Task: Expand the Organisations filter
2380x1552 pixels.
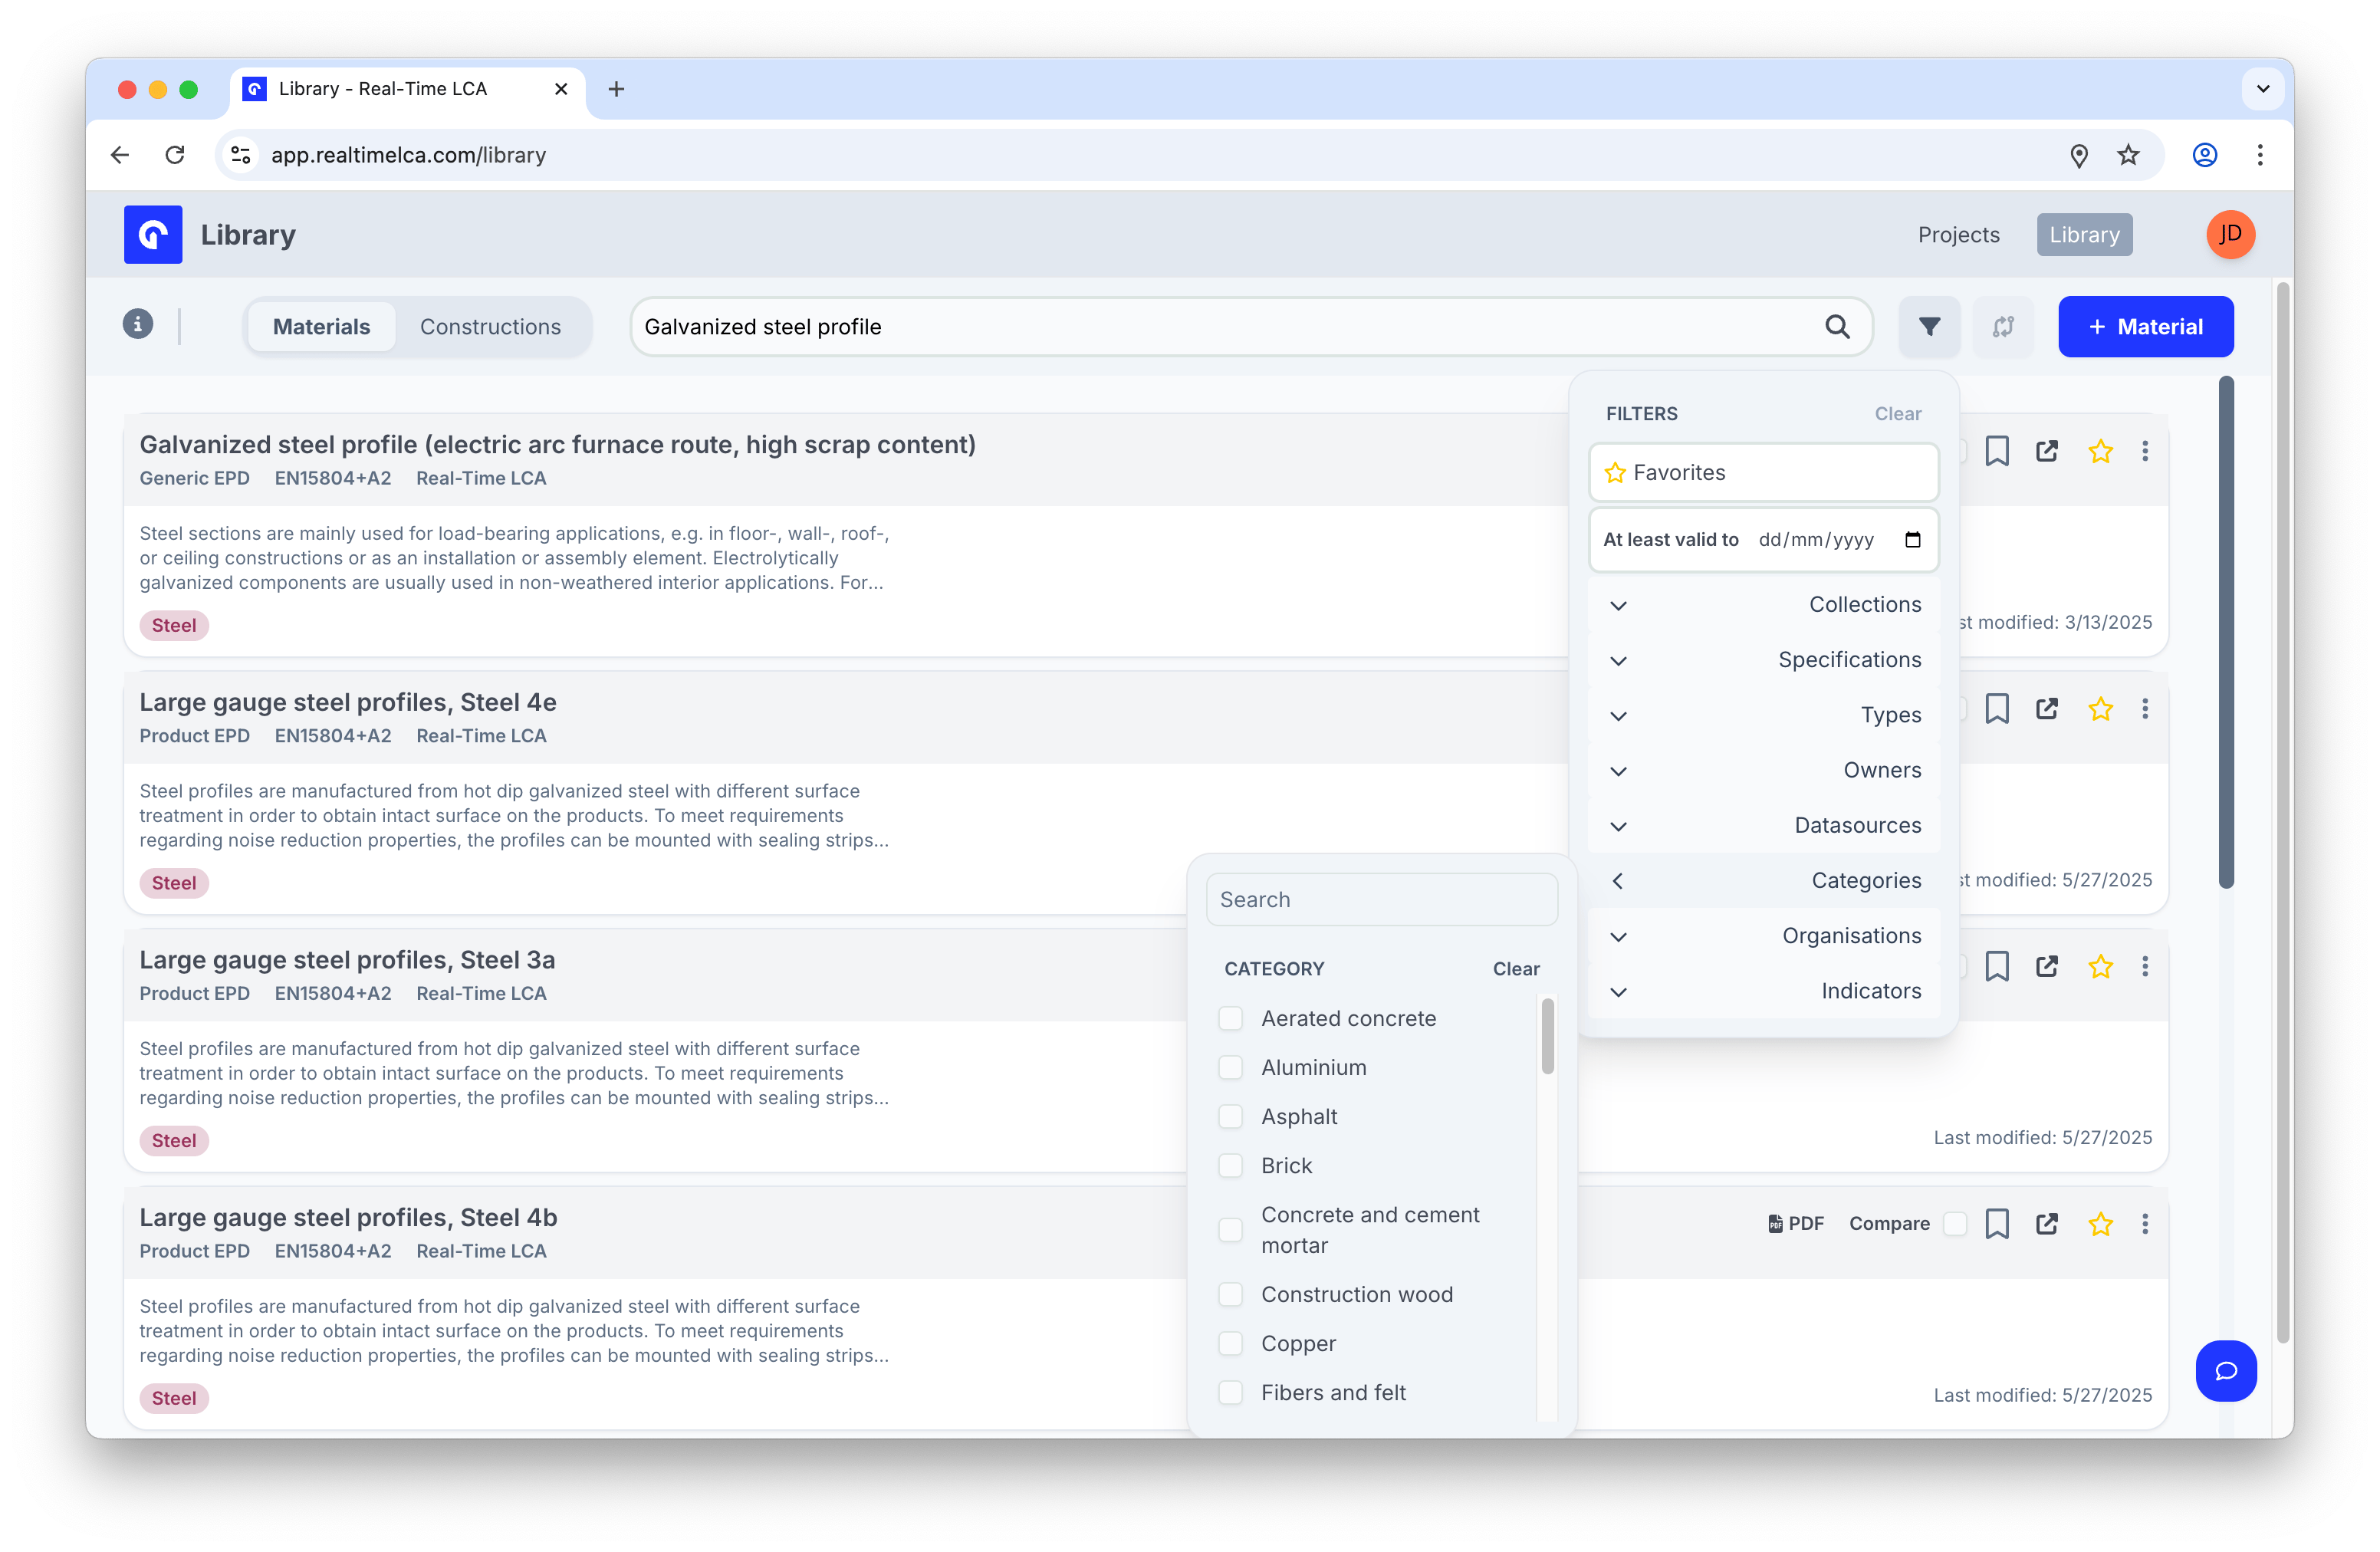Action: point(1763,936)
